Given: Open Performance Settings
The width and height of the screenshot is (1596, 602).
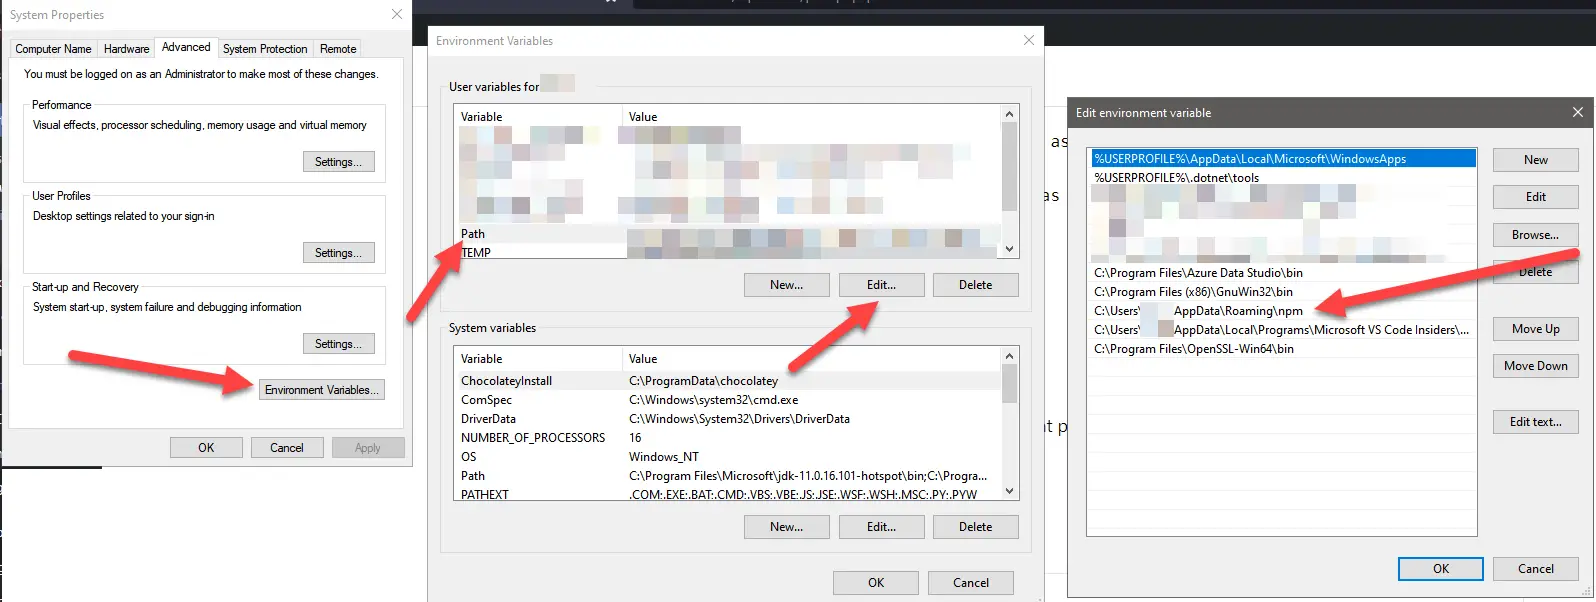Looking at the screenshot, I should point(338,162).
